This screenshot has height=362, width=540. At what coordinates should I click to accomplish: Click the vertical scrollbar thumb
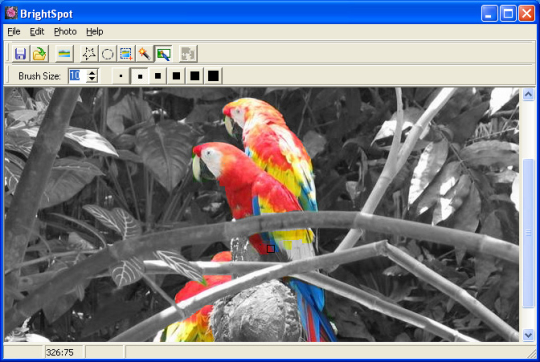click(528, 233)
